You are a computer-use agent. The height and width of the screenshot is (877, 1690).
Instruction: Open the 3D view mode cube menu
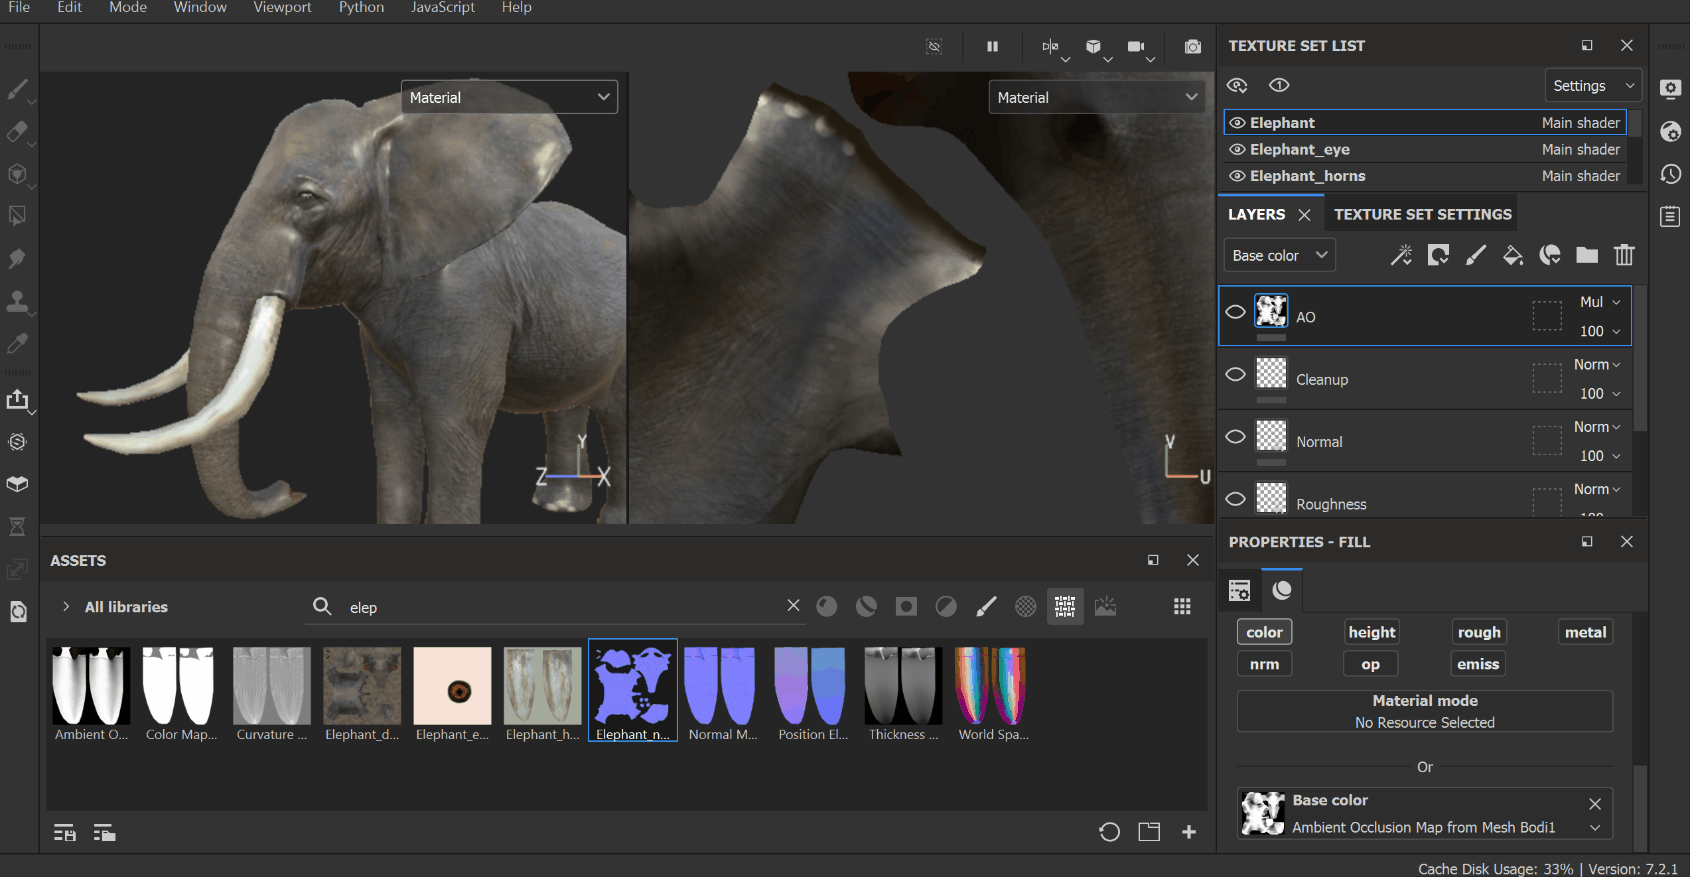coord(1093,46)
